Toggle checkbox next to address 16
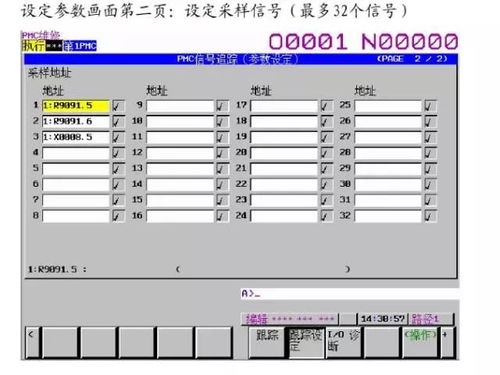Image resolution: width=500 pixels, height=375 pixels. click(222, 216)
